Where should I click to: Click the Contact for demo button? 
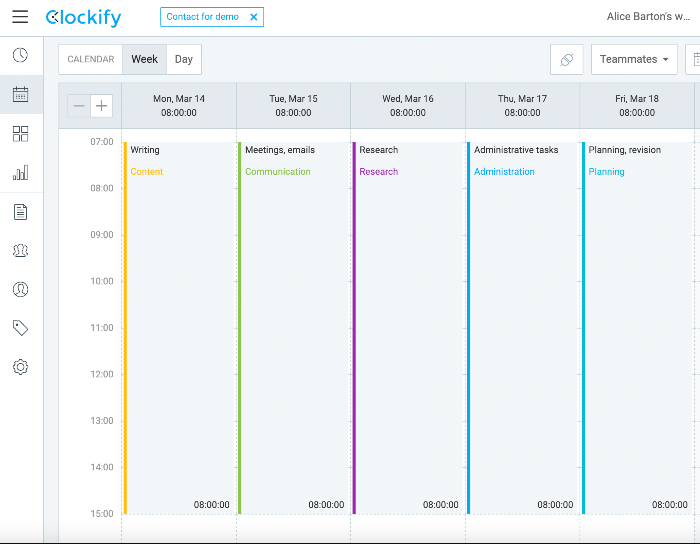pyautogui.click(x=203, y=17)
